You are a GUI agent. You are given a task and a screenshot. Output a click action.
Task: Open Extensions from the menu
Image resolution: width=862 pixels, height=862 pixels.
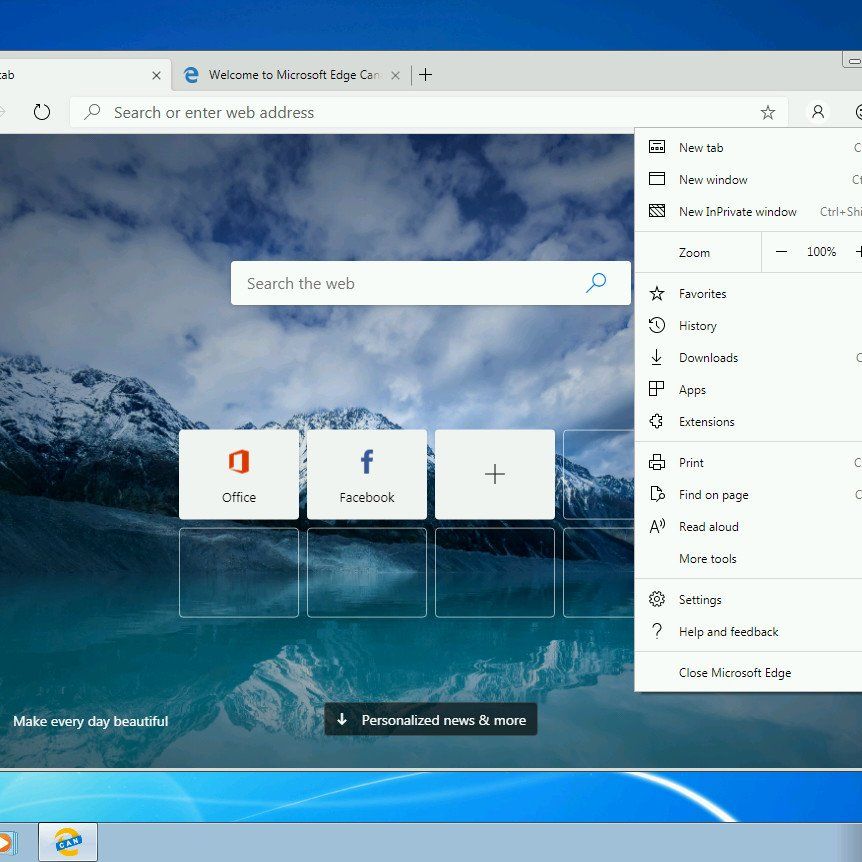coord(748,422)
